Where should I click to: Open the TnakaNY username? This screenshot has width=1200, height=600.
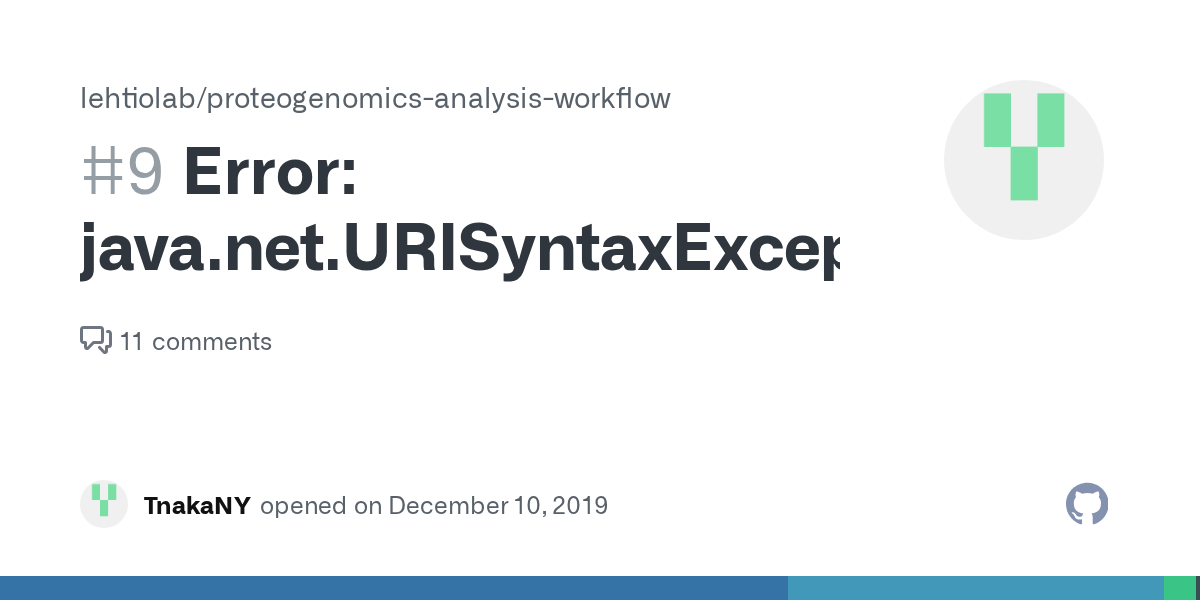[197, 506]
